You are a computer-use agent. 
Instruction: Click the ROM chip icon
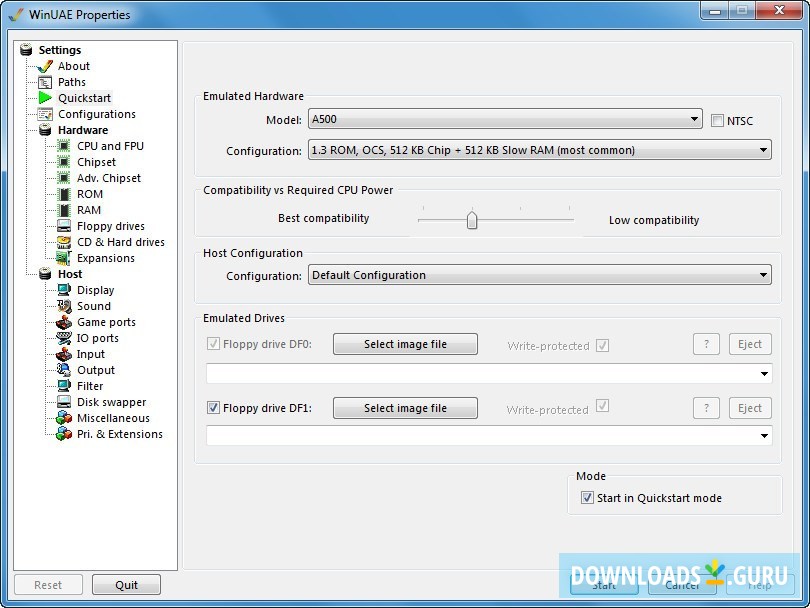click(64, 194)
